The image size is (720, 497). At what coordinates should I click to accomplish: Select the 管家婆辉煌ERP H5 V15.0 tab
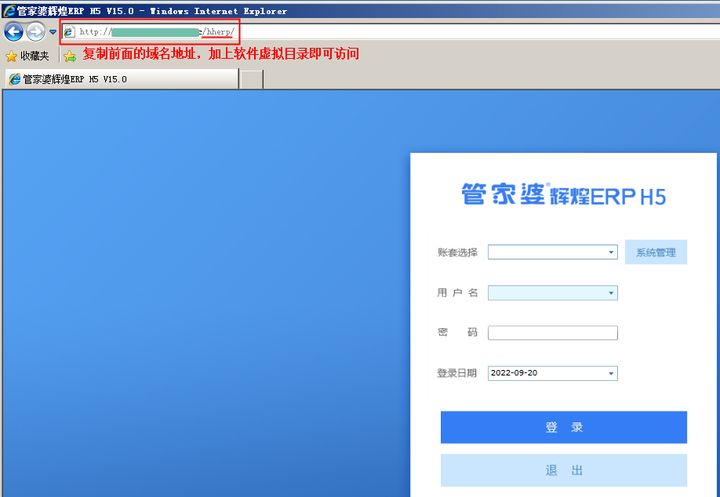coord(122,79)
